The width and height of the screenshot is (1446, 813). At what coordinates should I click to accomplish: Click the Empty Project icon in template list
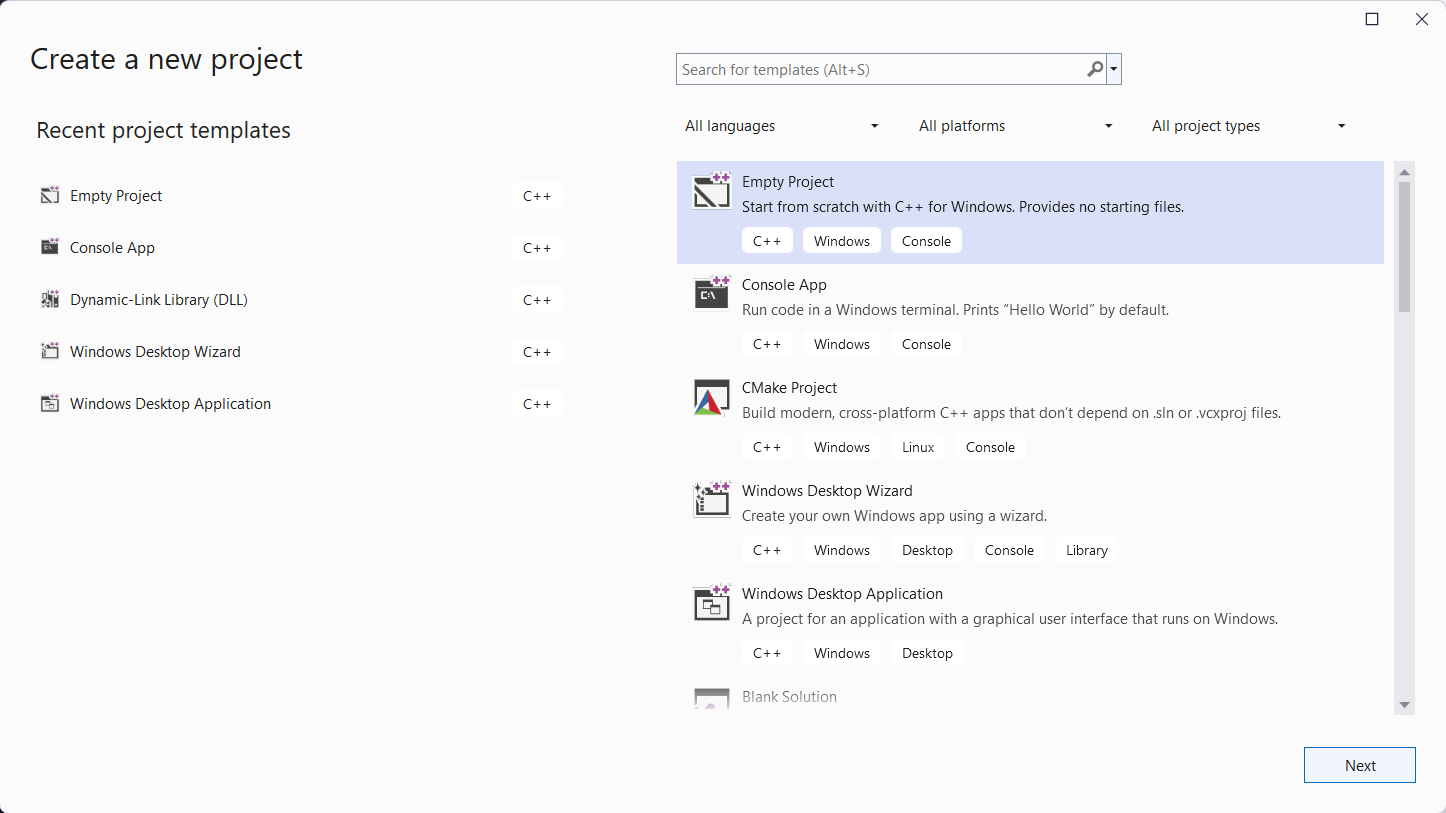711,191
